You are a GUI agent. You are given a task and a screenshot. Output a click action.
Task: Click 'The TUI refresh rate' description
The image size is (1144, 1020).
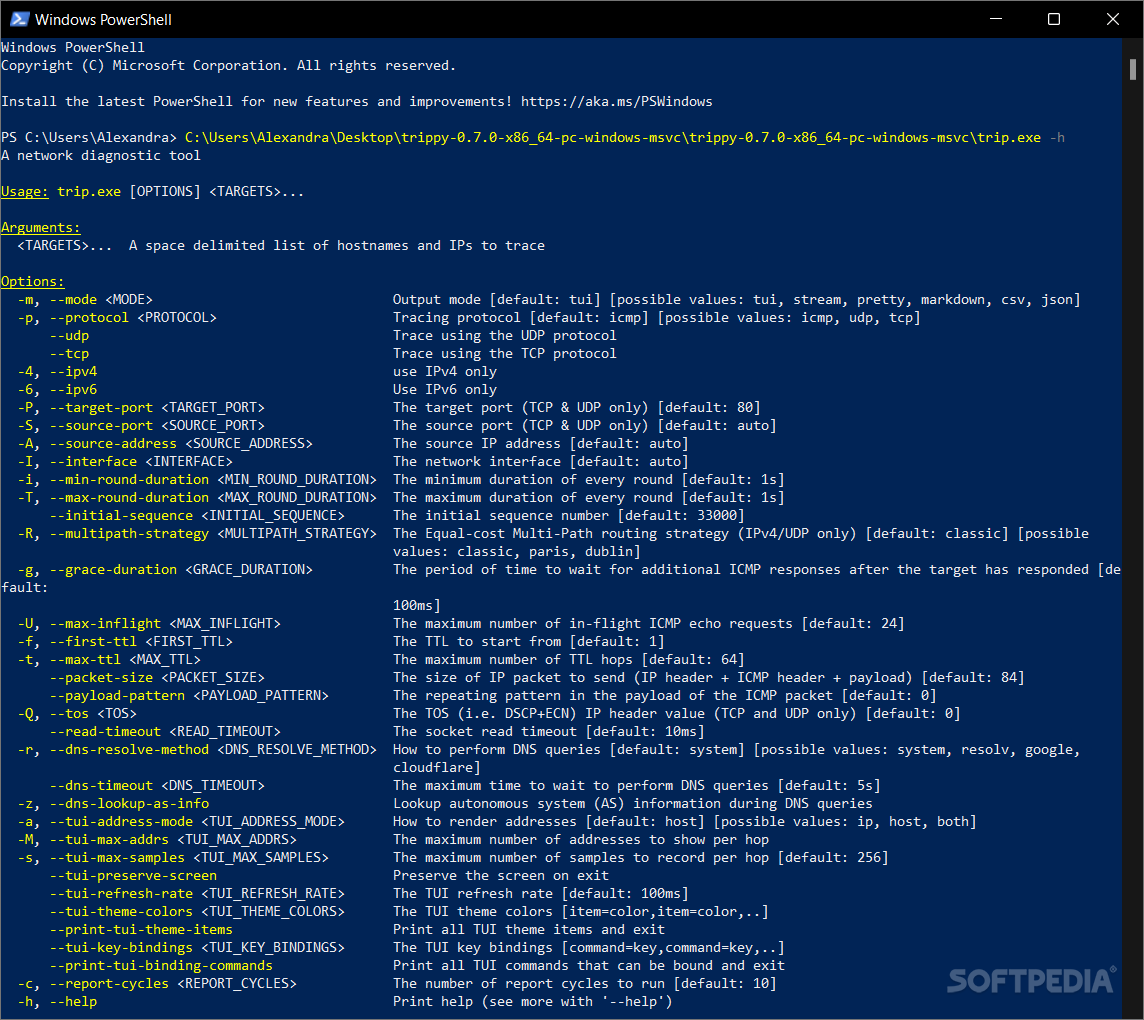(x=541, y=894)
